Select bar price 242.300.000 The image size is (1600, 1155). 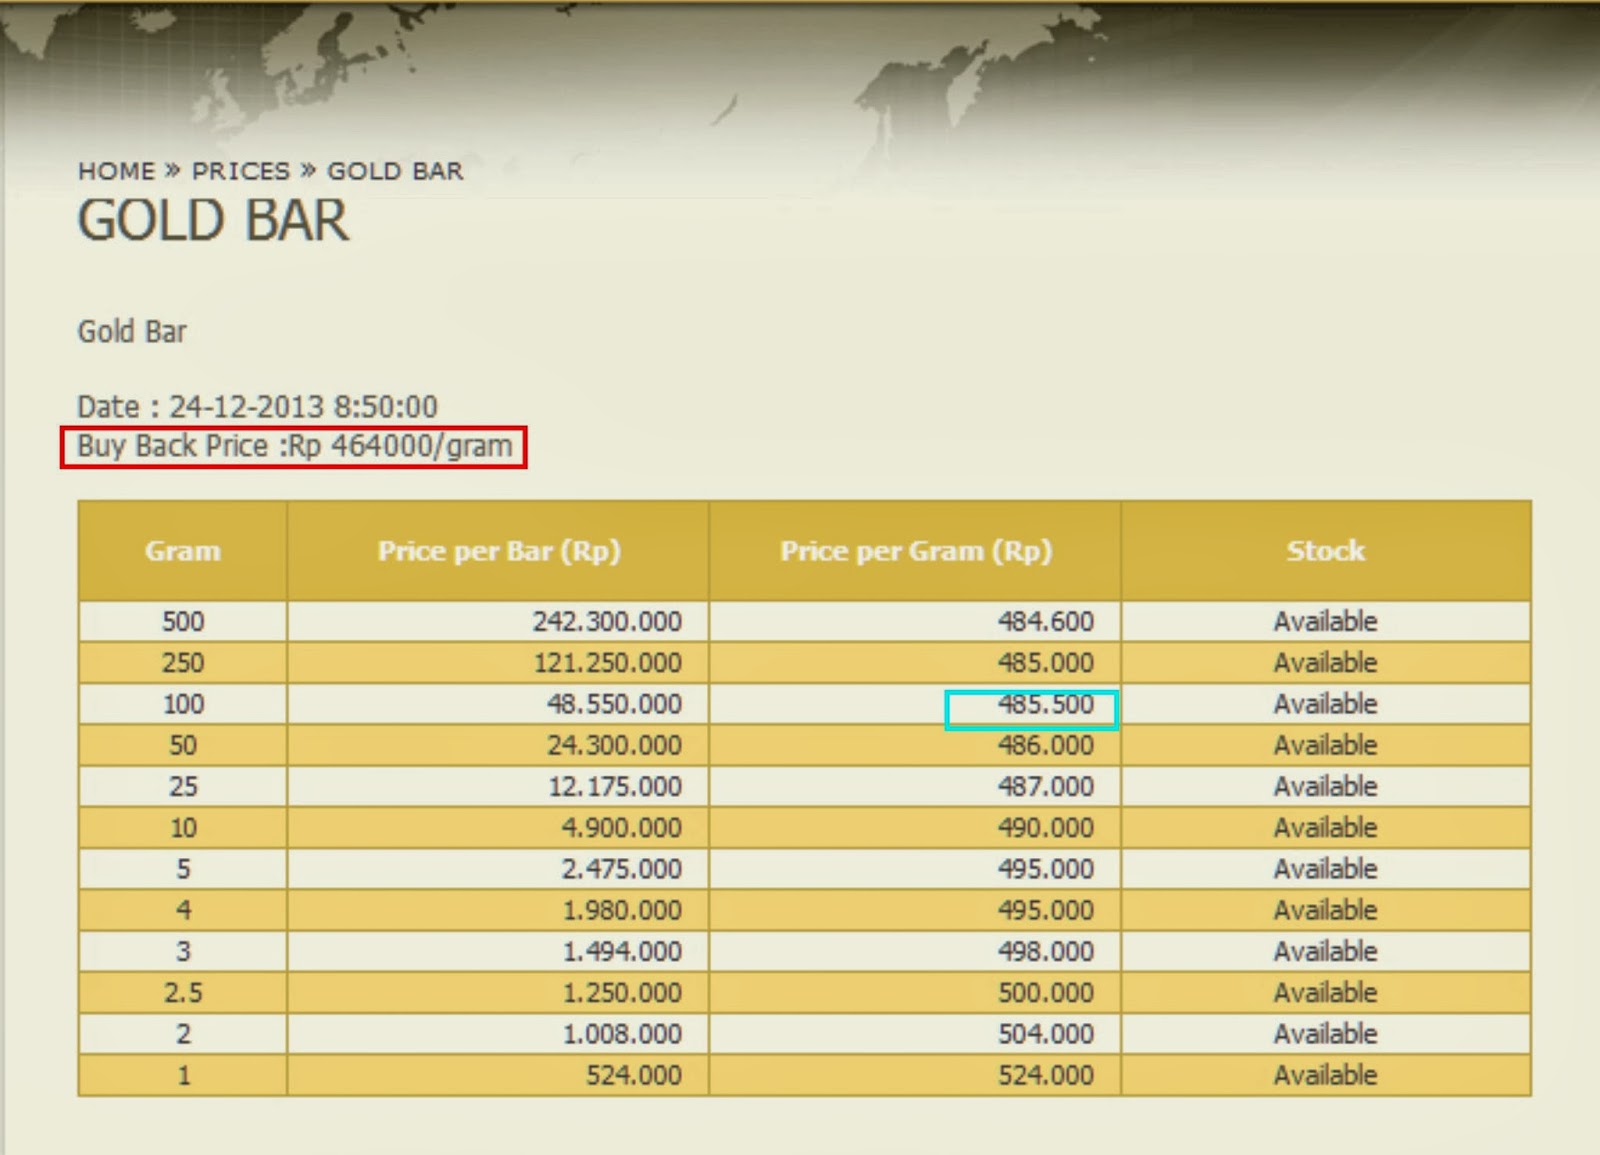click(x=607, y=621)
